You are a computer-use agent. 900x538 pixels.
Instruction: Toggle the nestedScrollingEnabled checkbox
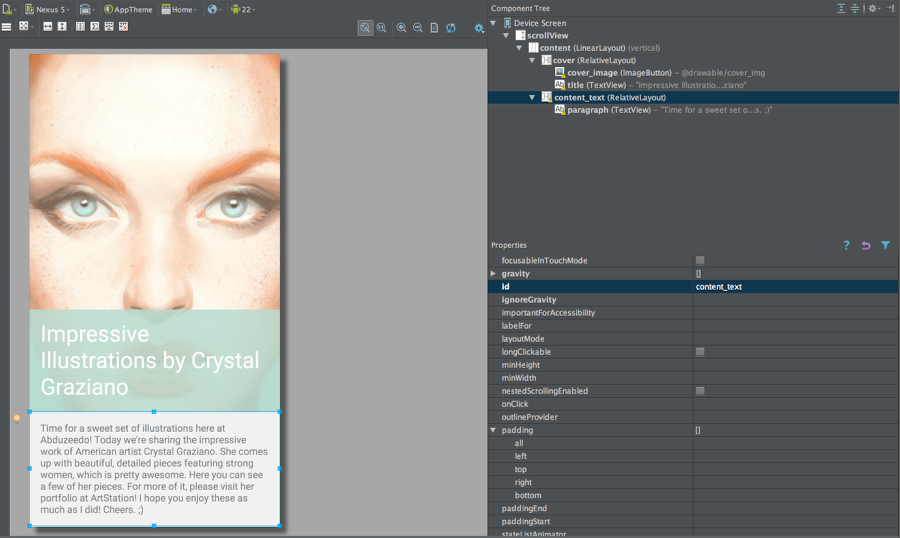pos(700,391)
